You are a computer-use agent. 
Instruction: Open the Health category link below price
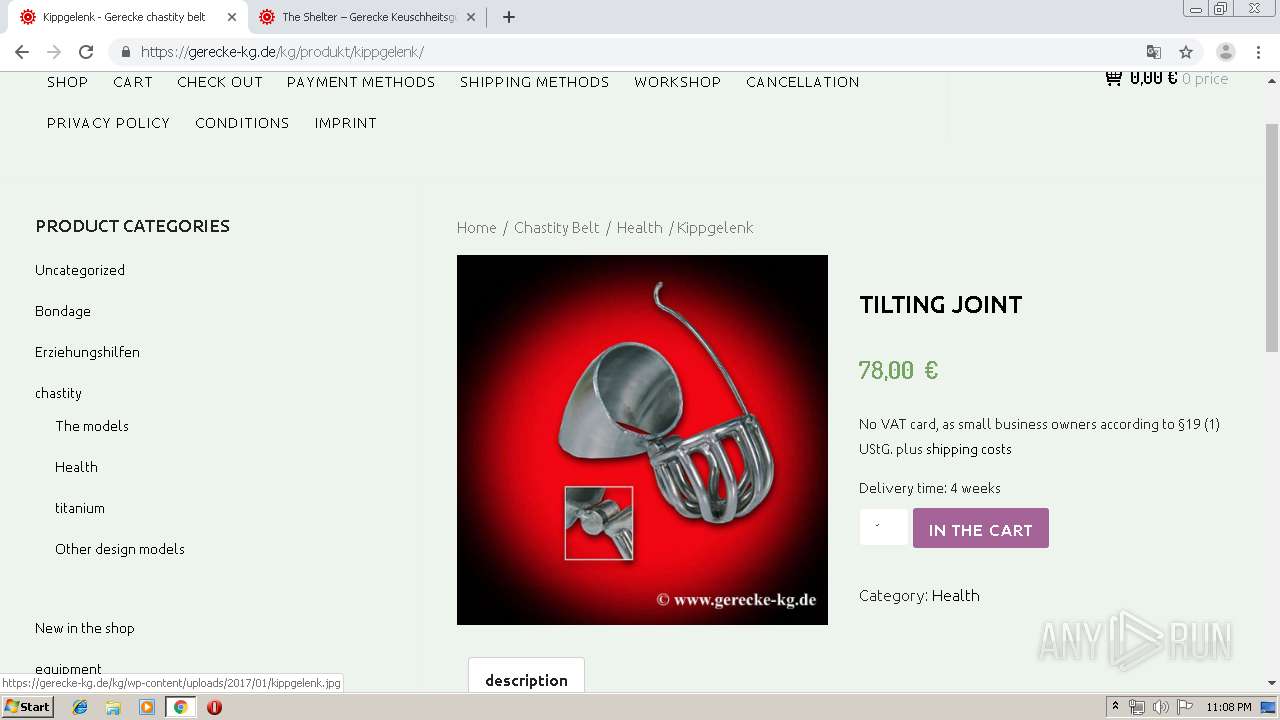coord(955,596)
